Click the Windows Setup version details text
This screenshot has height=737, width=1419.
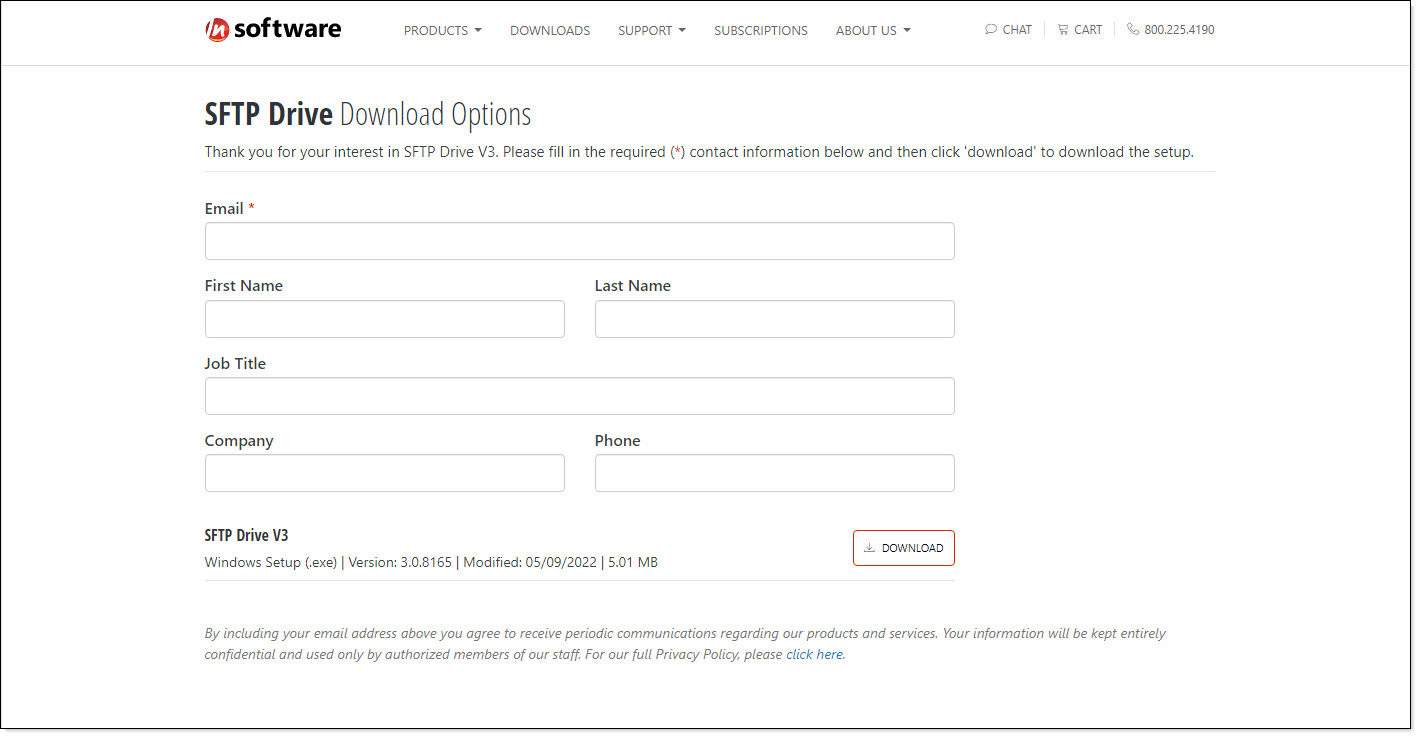(431, 562)
